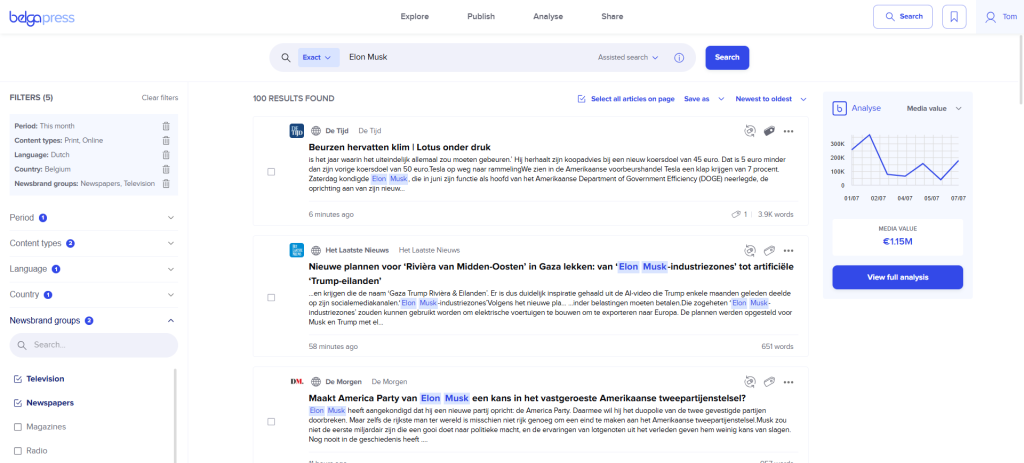
Task: Go to the Explore menu
Action: tap(415, 17)
